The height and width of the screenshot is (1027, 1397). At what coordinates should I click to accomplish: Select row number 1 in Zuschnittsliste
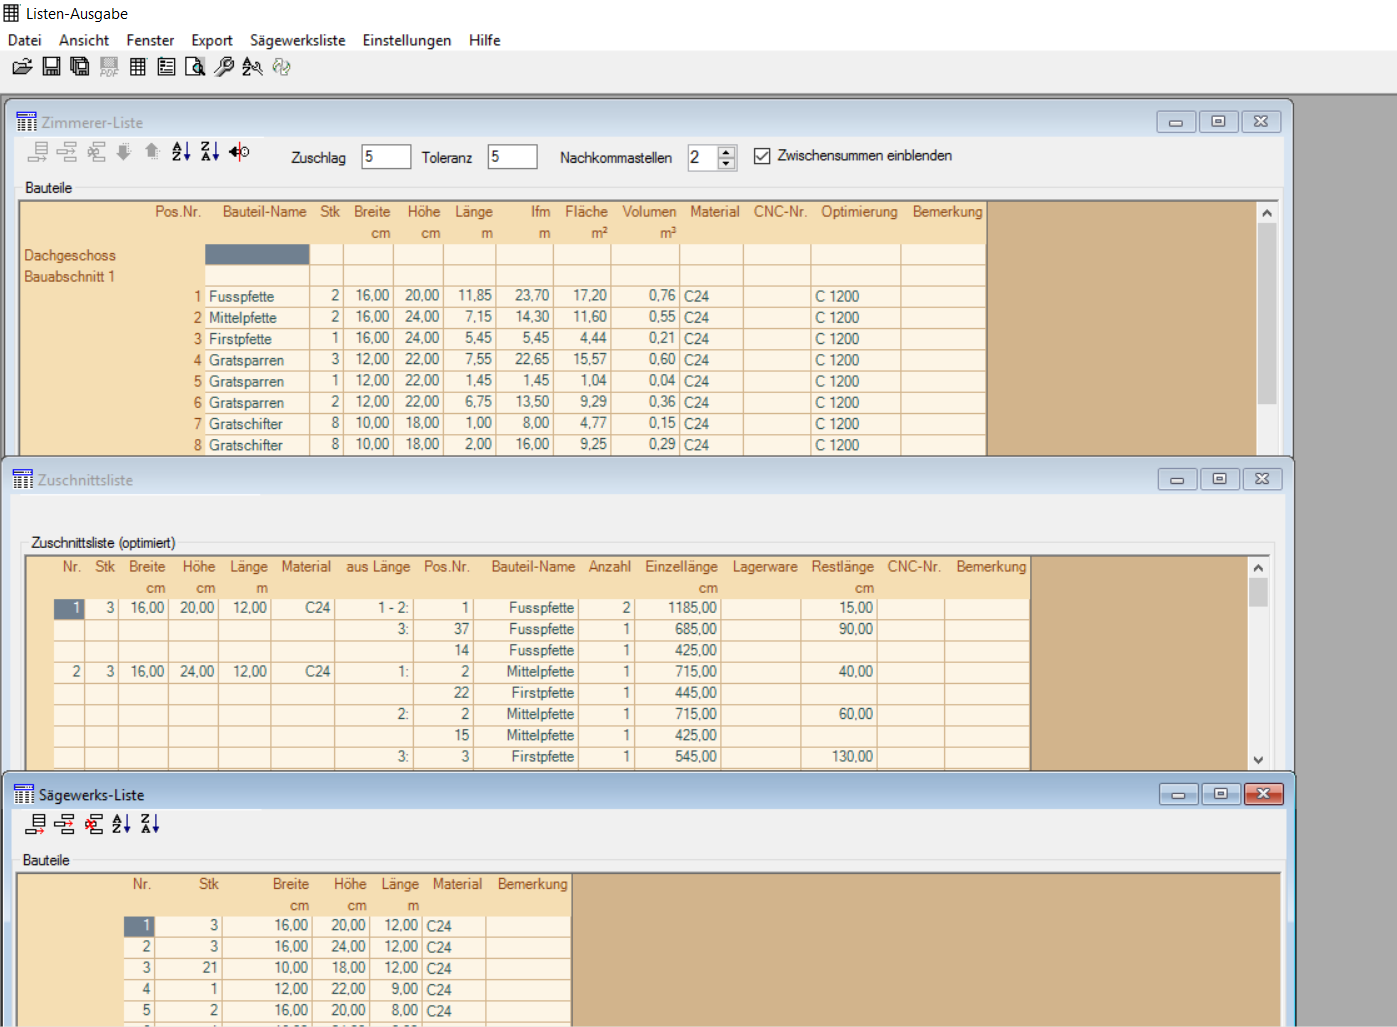(x=69, y=608)
